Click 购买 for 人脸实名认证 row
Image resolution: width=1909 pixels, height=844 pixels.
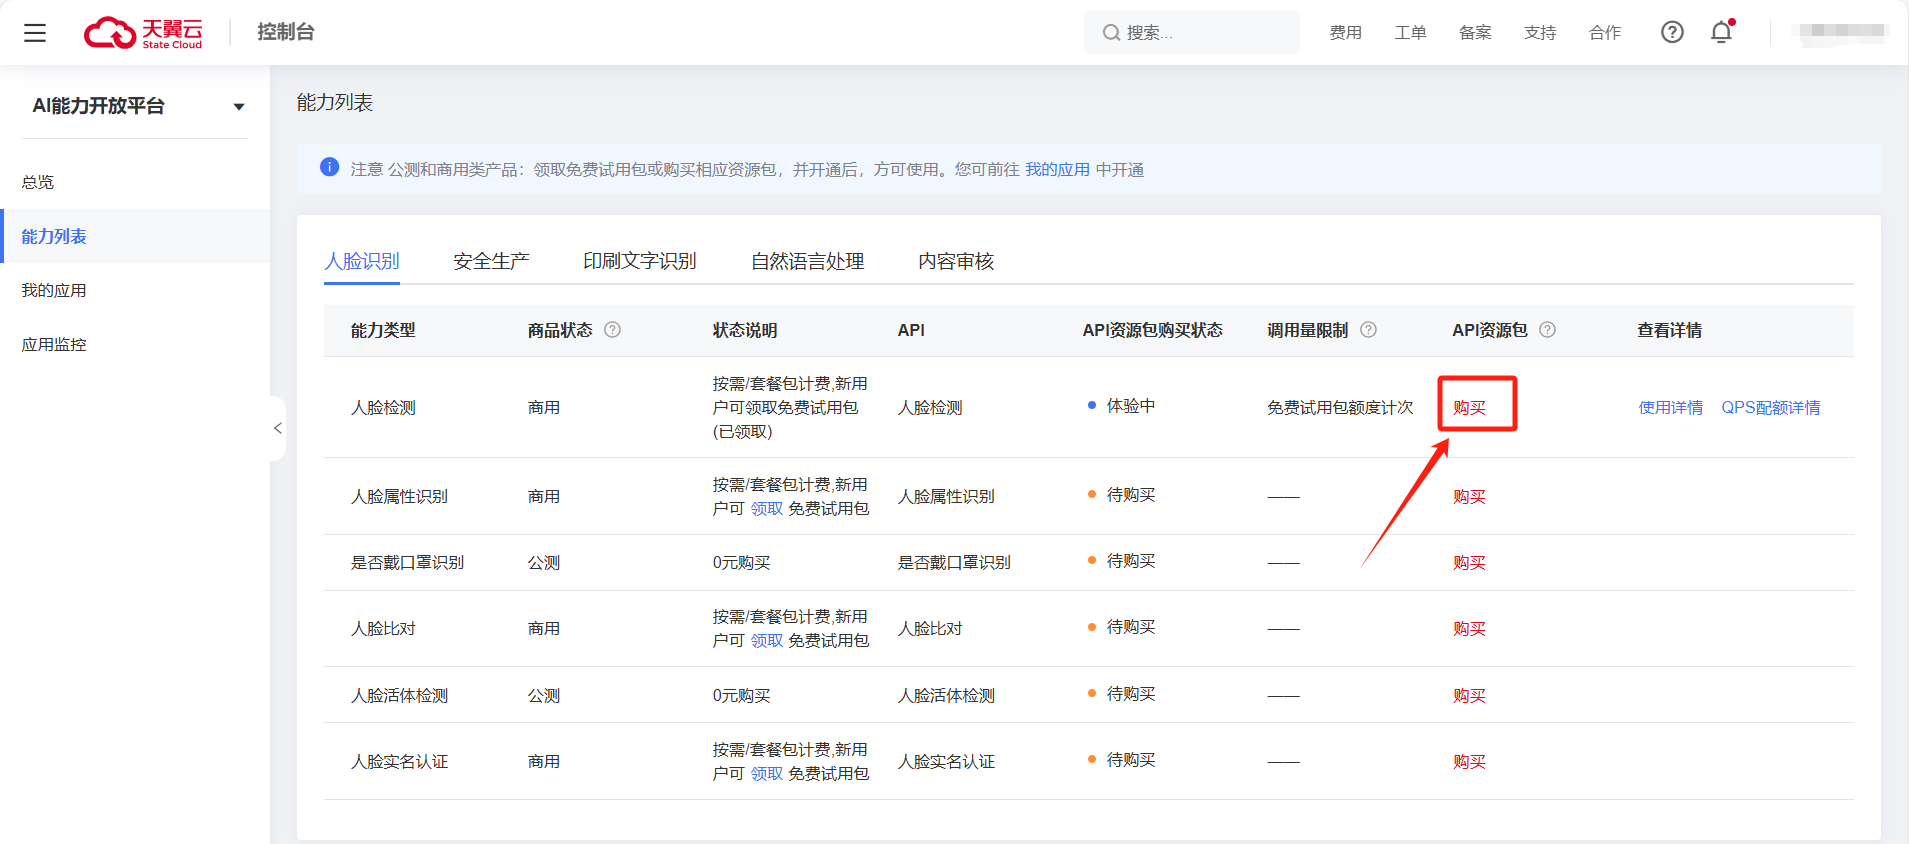pyautogui.click(x=1469, y=761)
